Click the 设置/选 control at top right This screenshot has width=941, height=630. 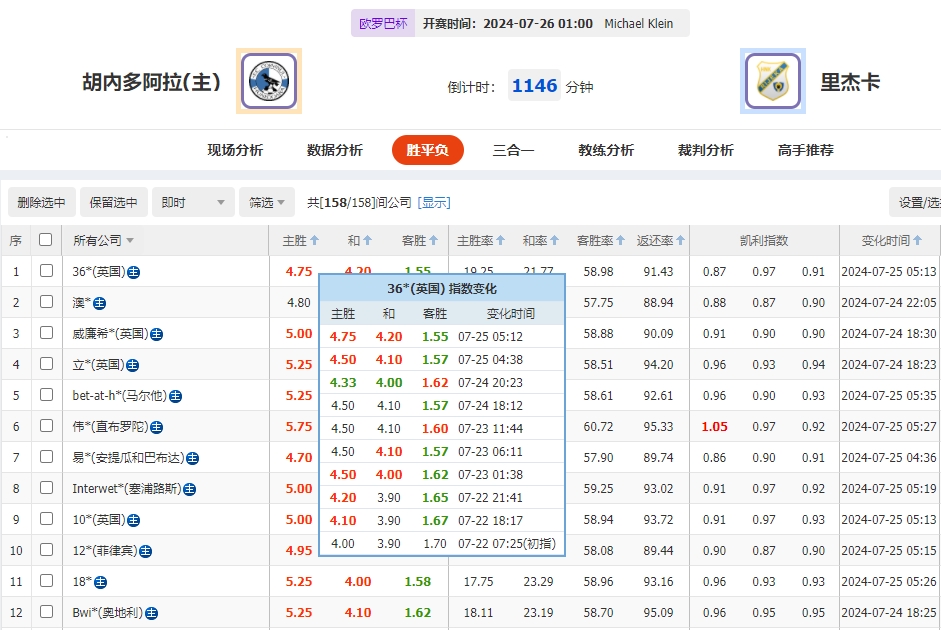pyautogui.click(x=915, y=201)
